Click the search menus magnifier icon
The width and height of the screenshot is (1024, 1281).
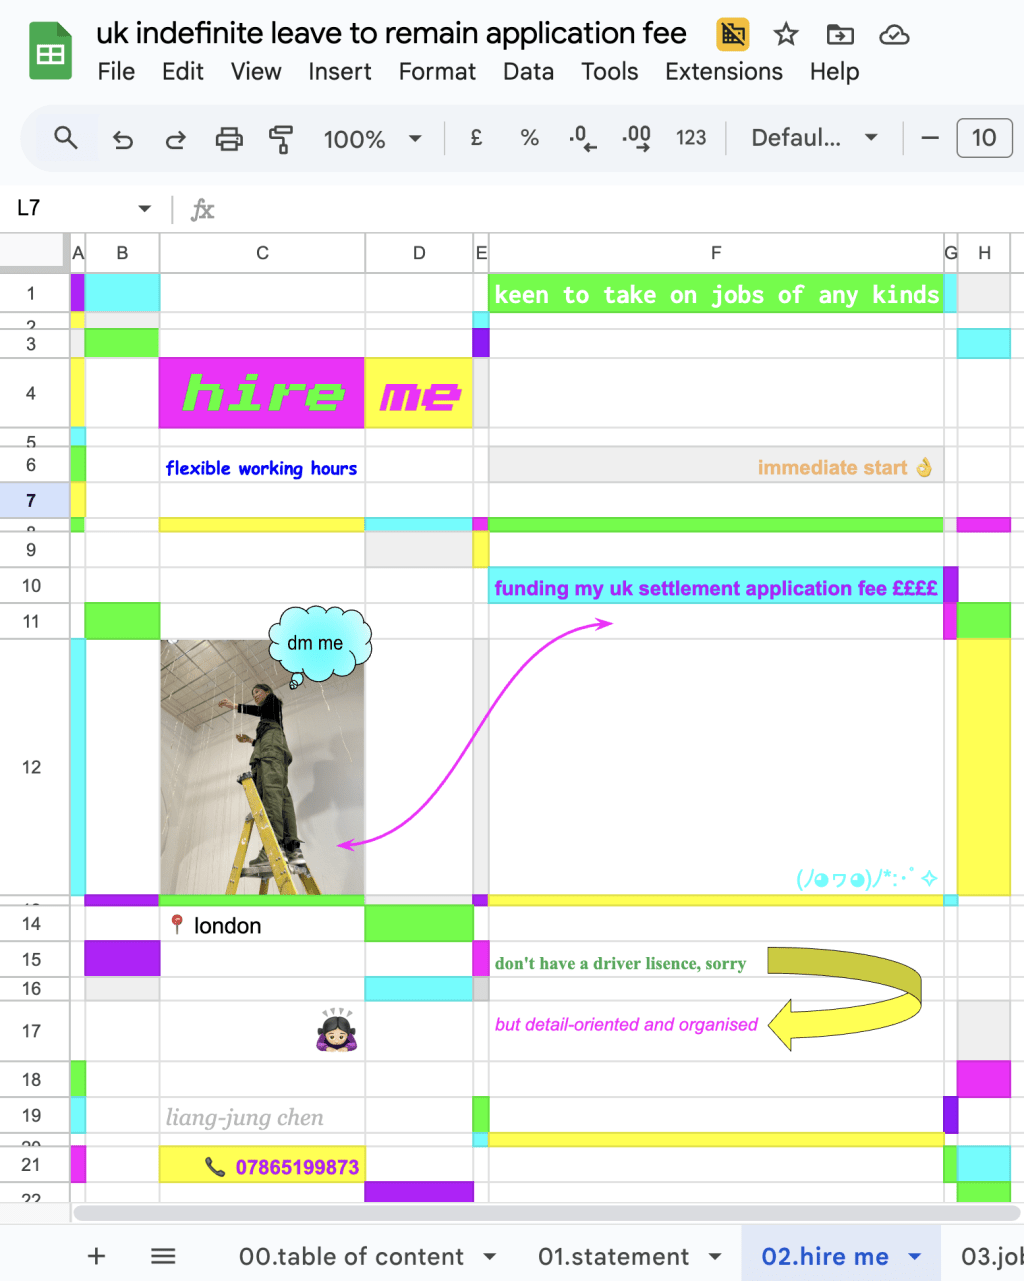66,138
